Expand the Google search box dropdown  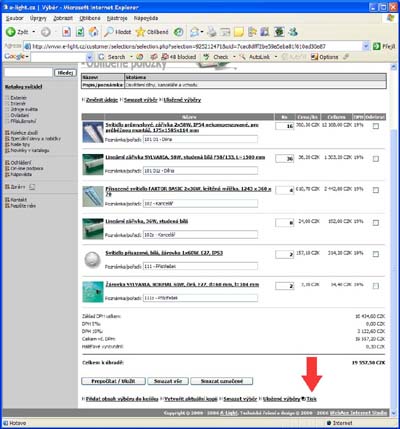(89, 57)
